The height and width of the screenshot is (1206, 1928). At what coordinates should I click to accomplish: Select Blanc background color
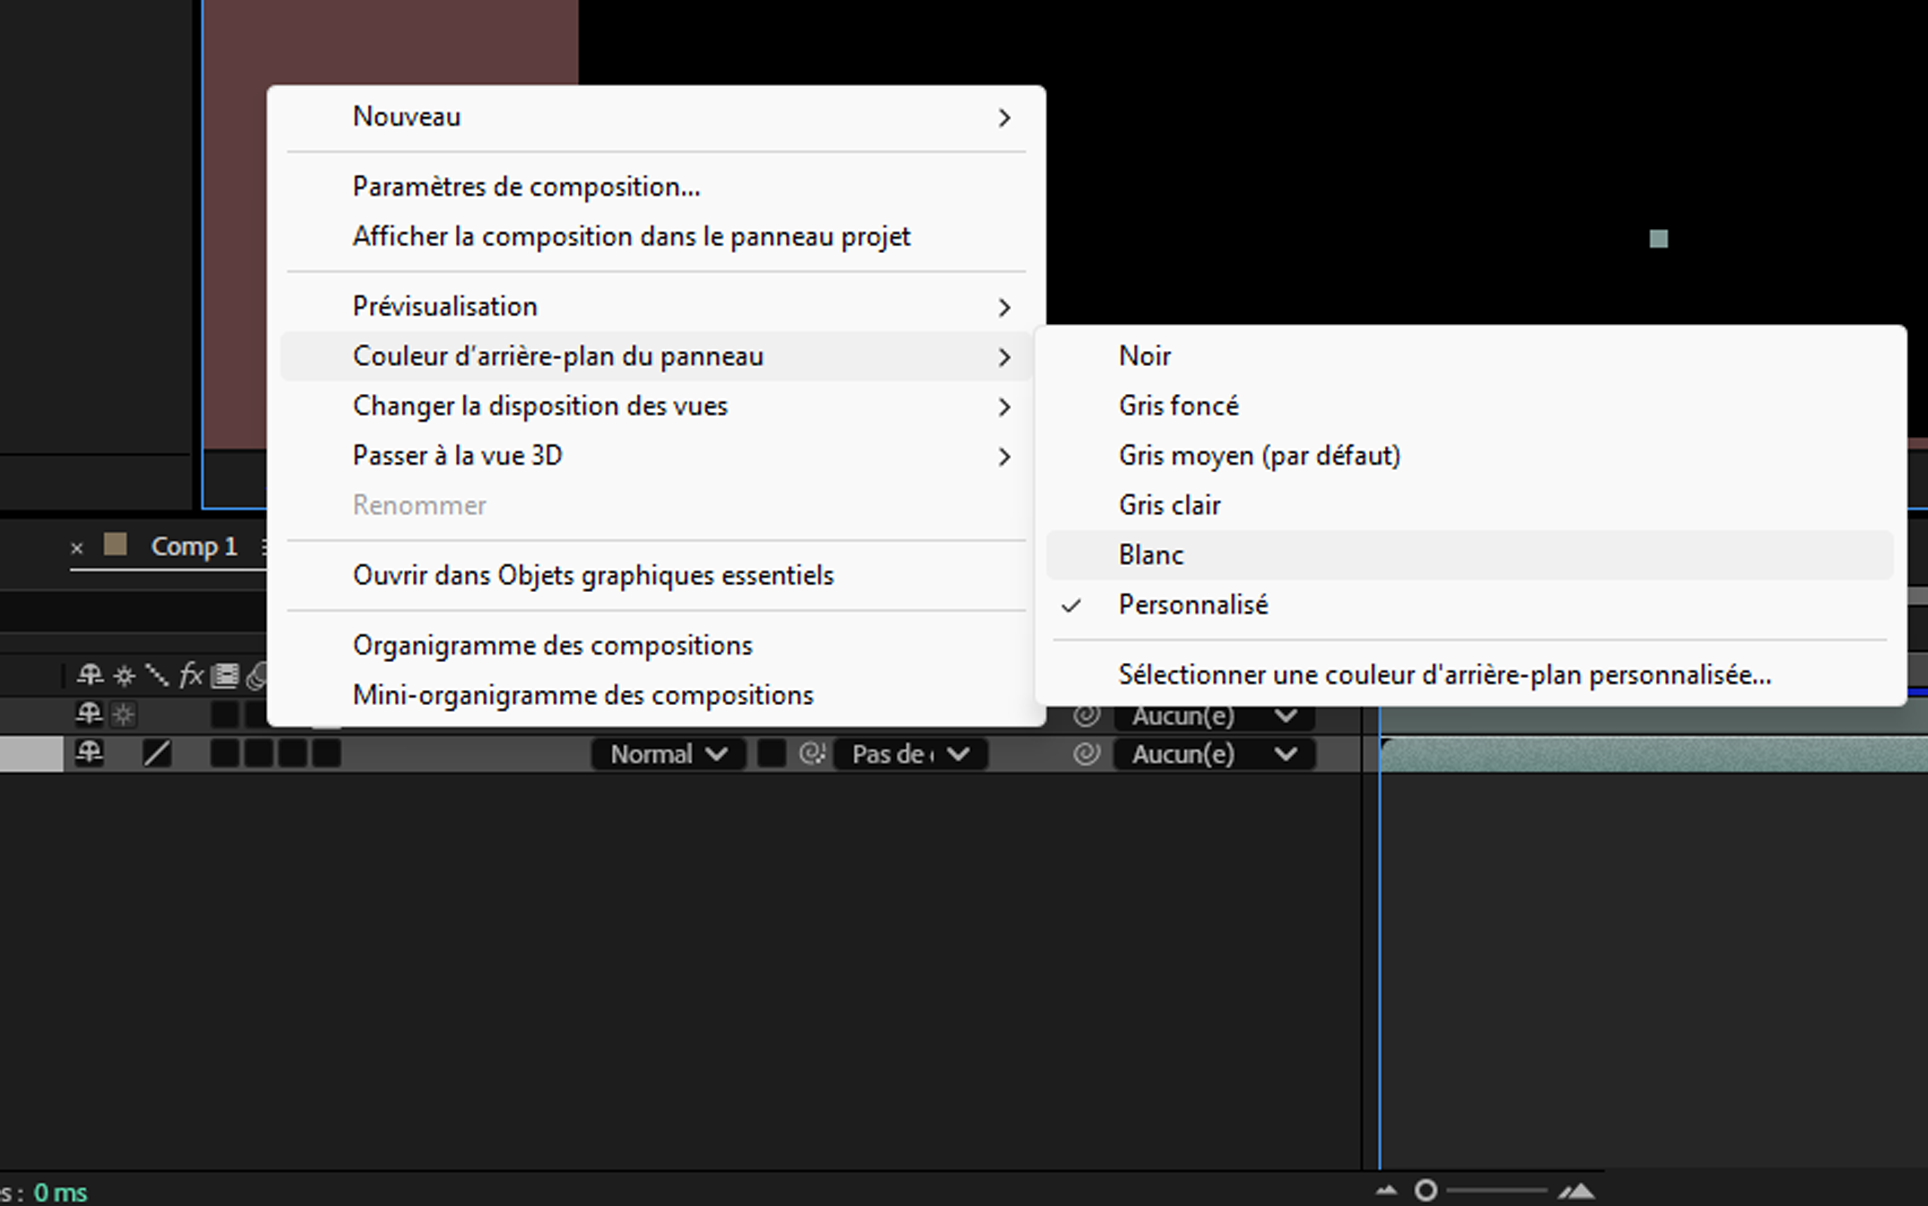[x=1470, y=555]
